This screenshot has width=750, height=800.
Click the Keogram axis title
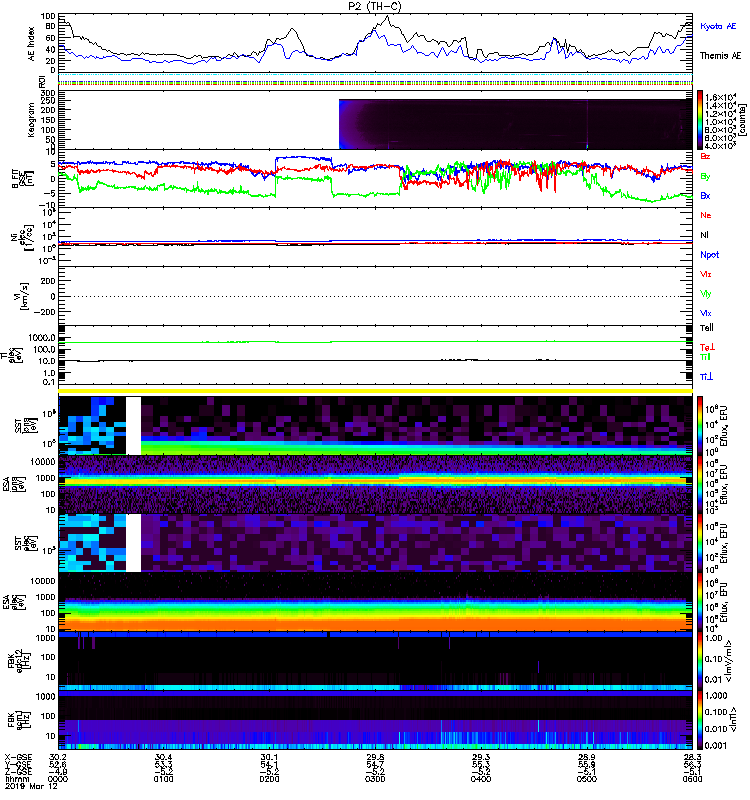pos(31,120)
